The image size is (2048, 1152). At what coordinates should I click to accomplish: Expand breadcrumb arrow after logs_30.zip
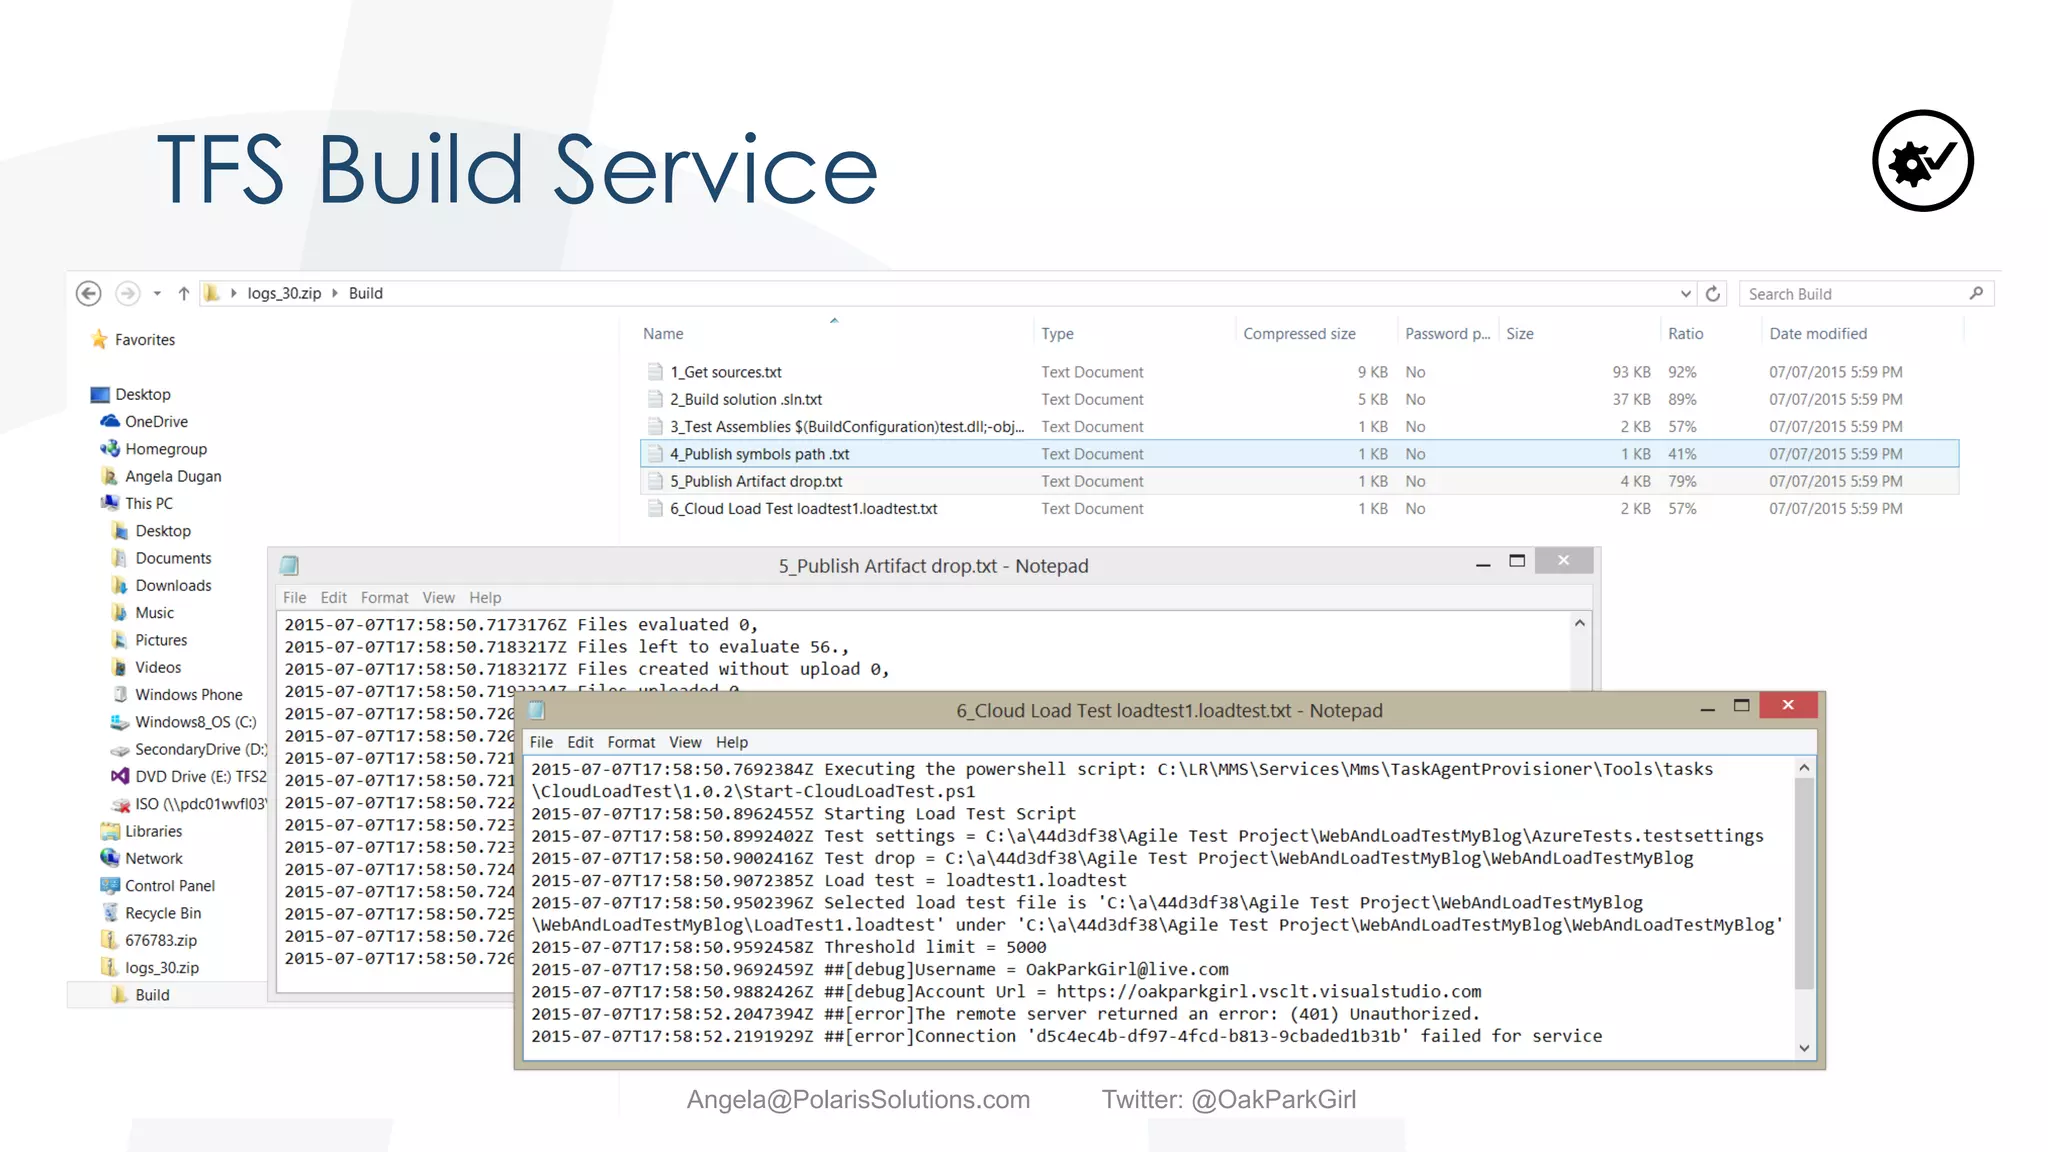point(335,293)
